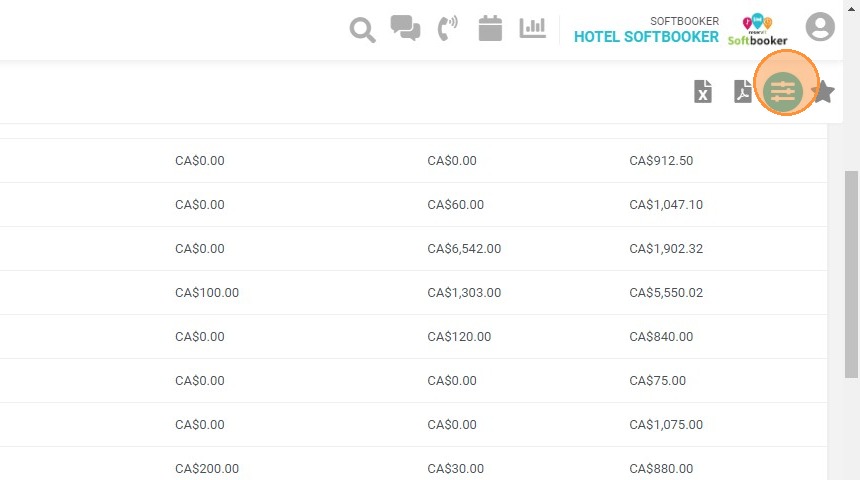Select the CA$120.00 cell
The width and height of the screenshot is (860, 480).
tap(459, 336)
